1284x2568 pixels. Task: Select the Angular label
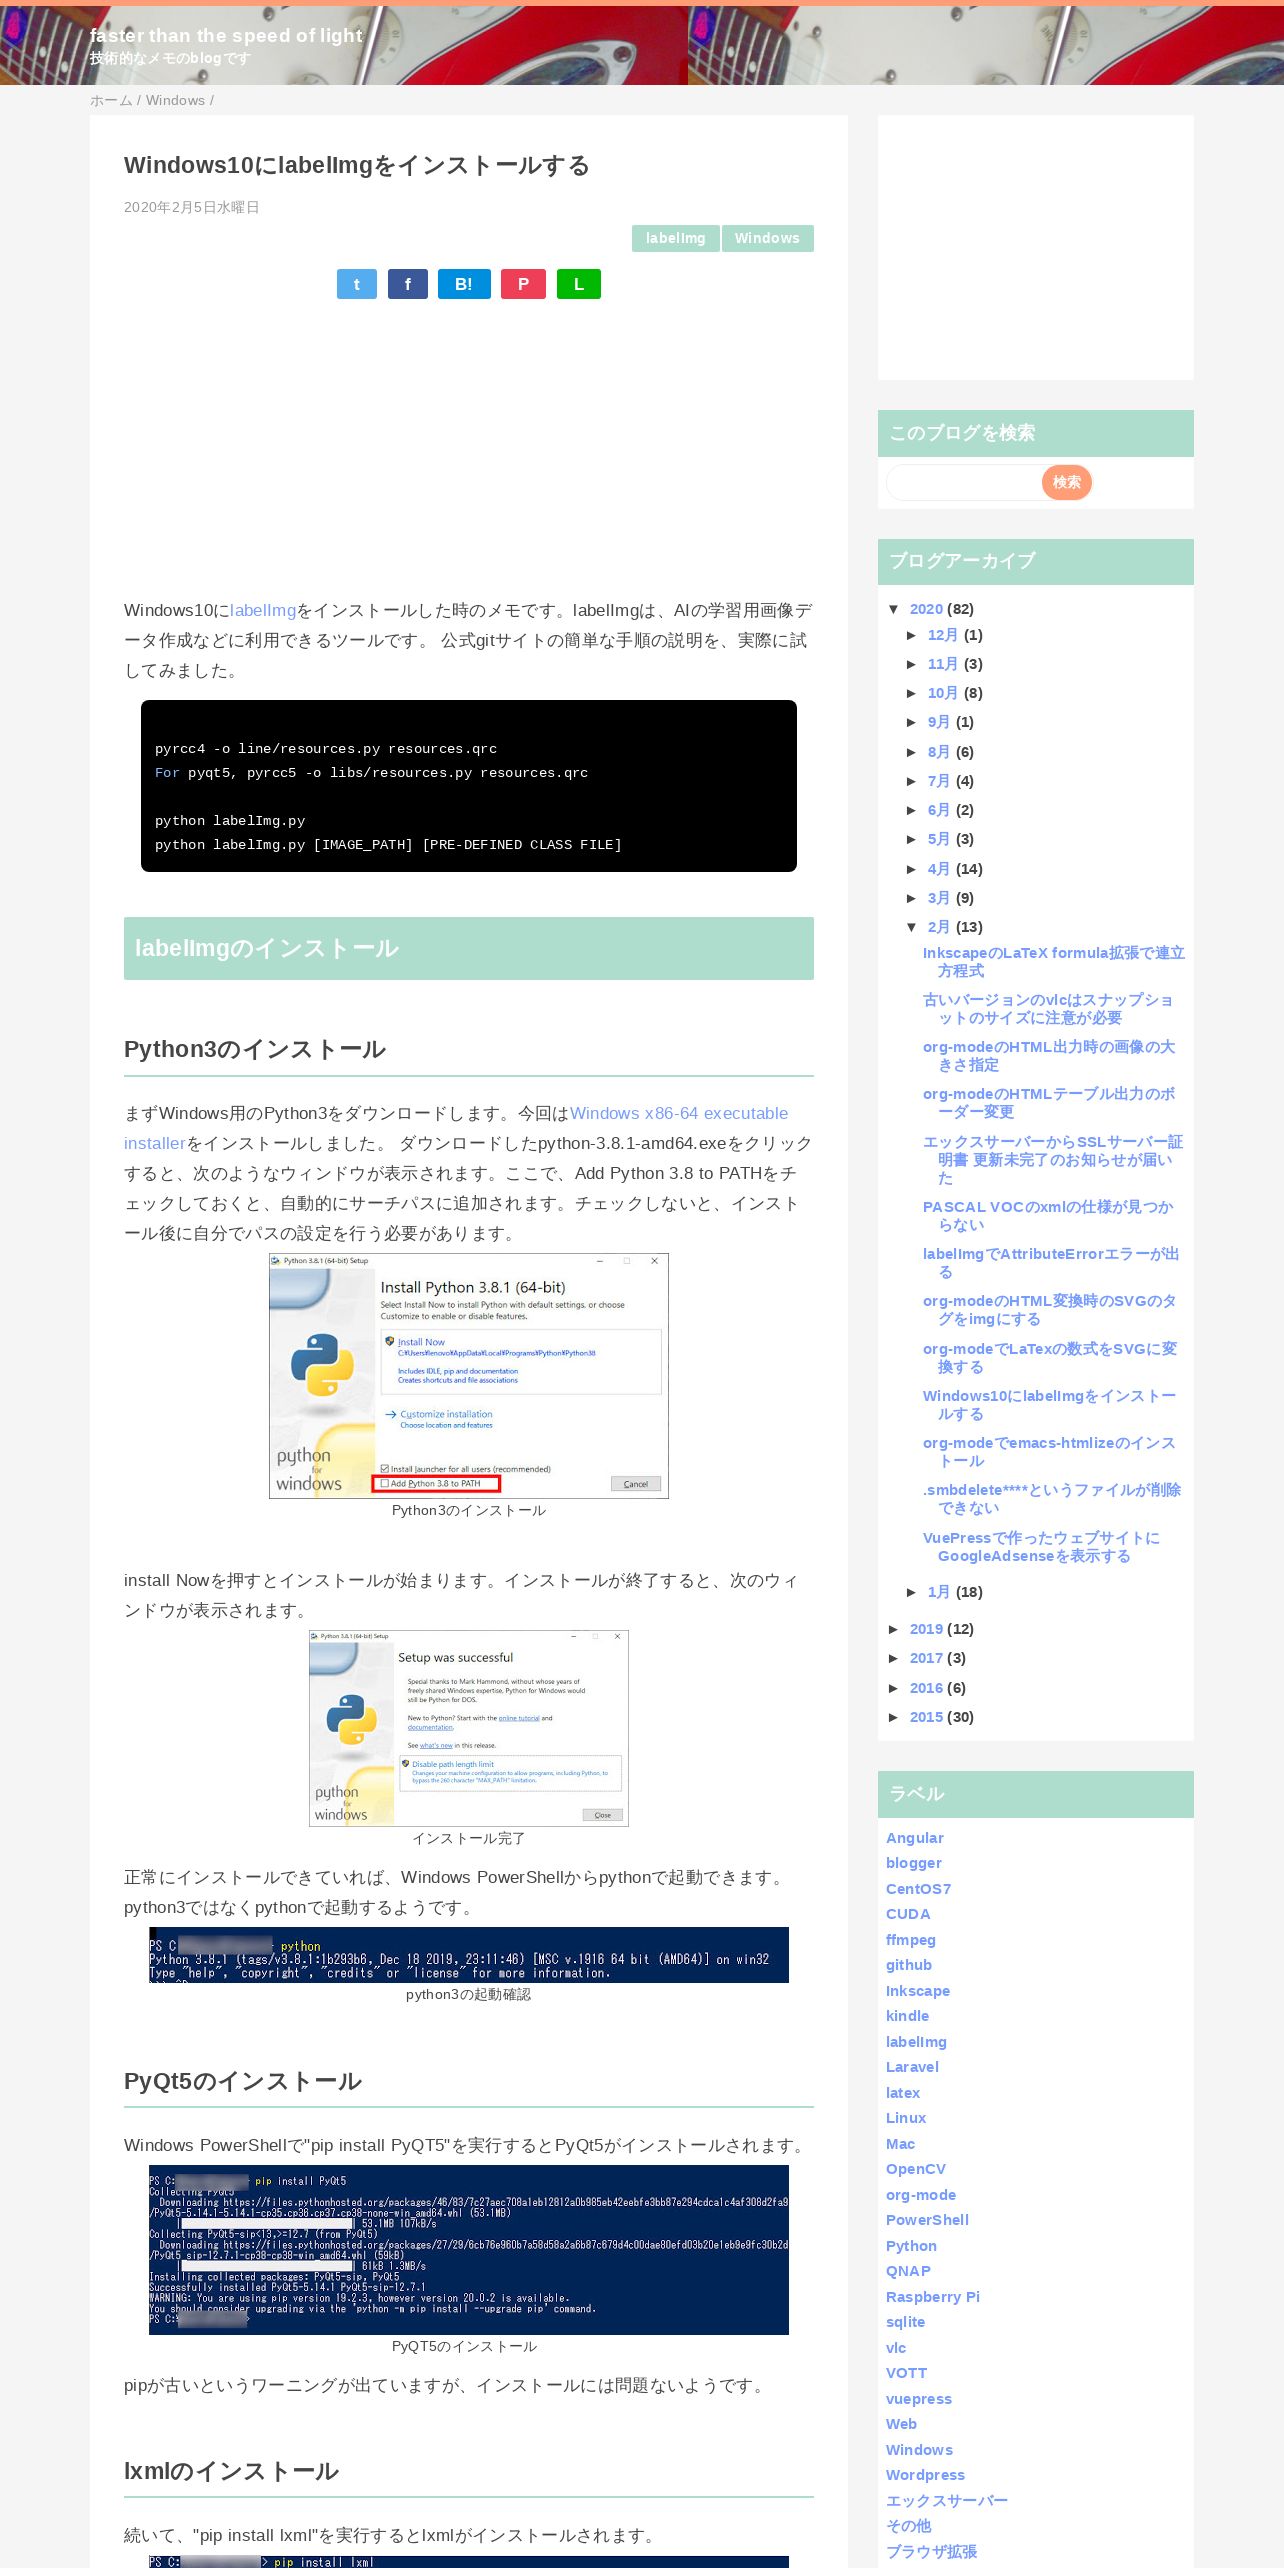(914, 1838)
